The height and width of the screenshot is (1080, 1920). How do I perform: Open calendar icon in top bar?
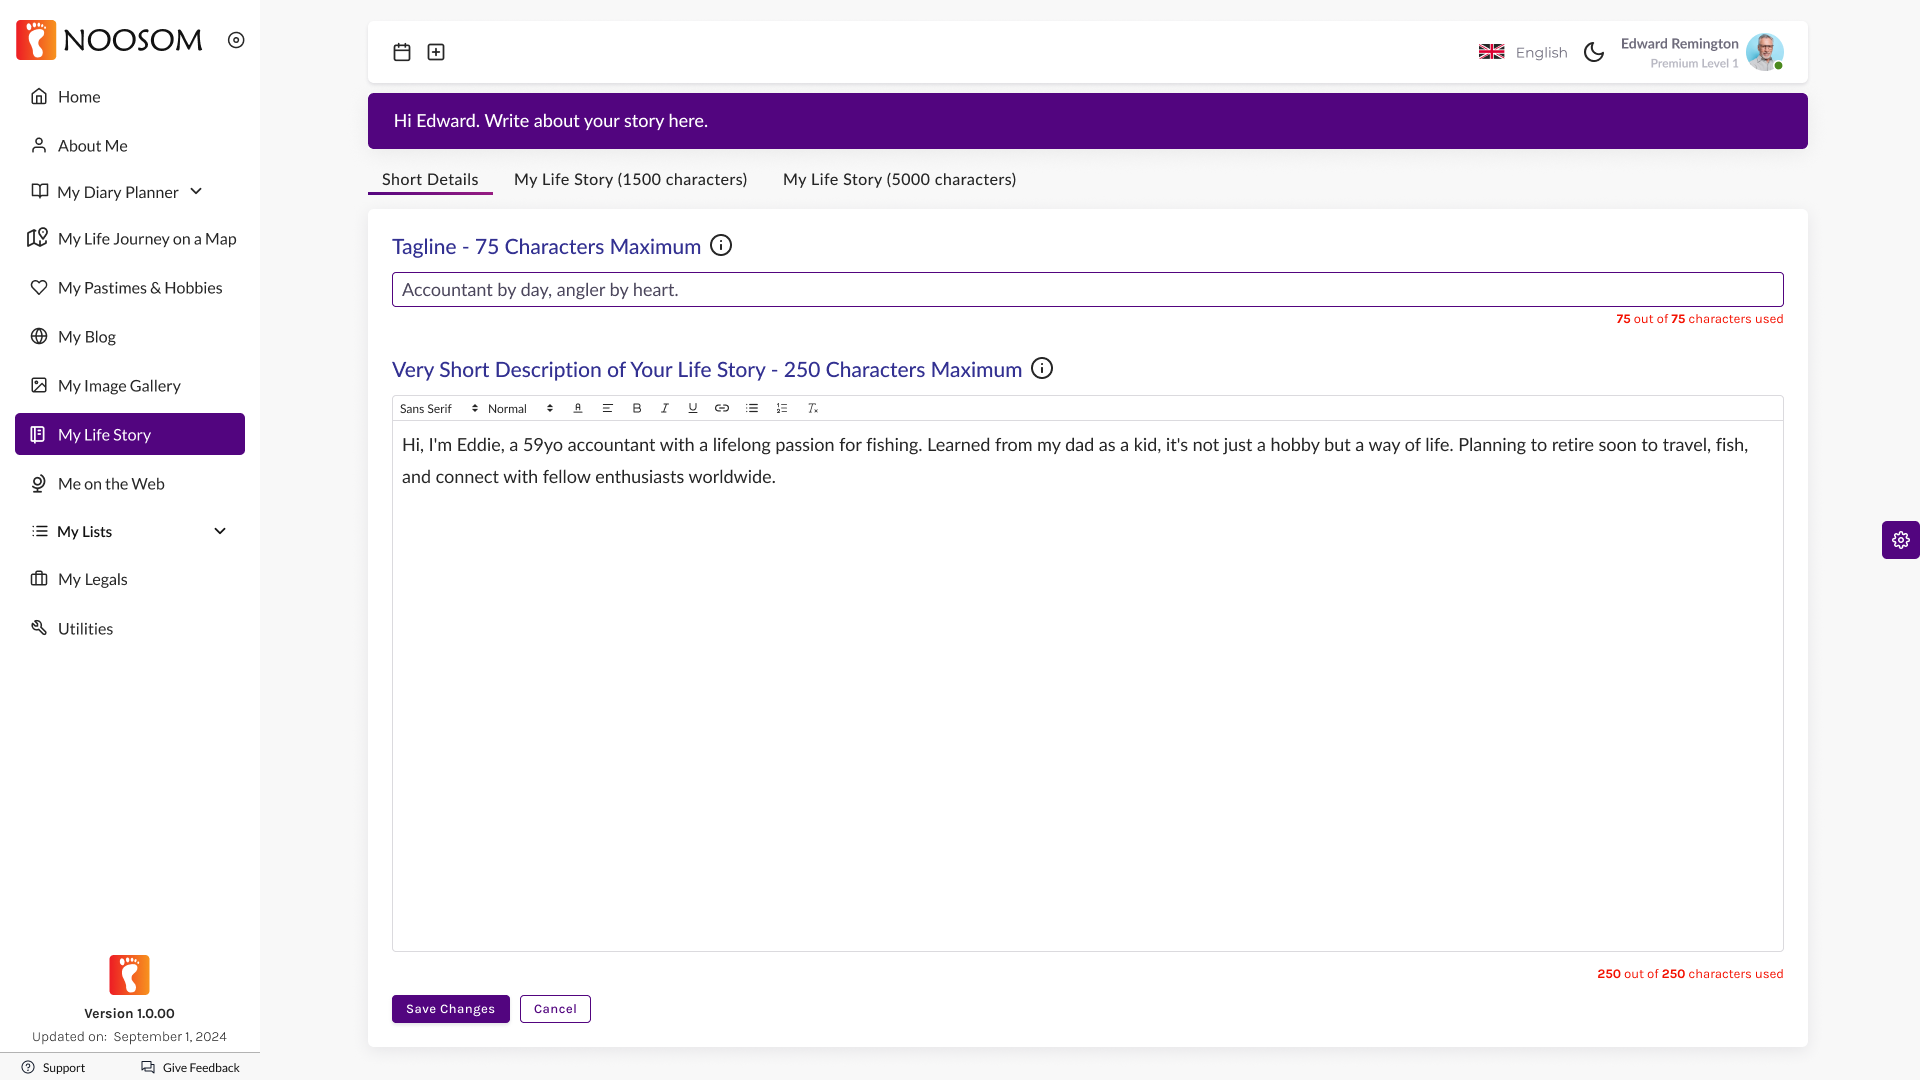pos(402,52)
